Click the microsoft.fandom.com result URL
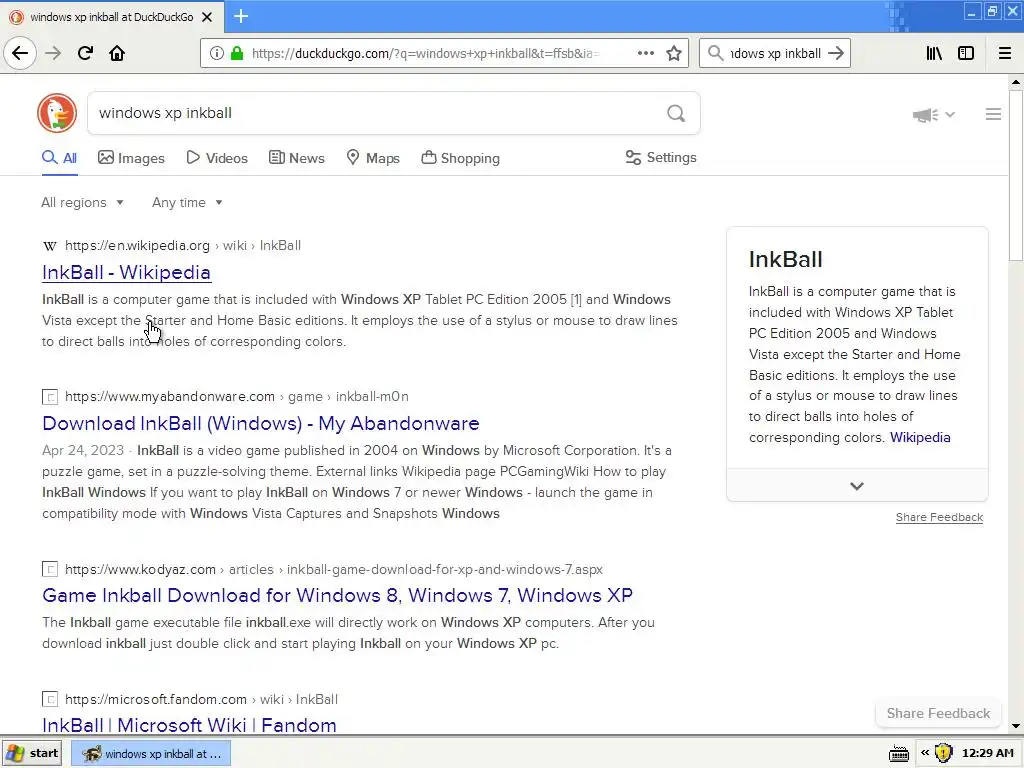The image size is (1024, 768). point(201,699)
